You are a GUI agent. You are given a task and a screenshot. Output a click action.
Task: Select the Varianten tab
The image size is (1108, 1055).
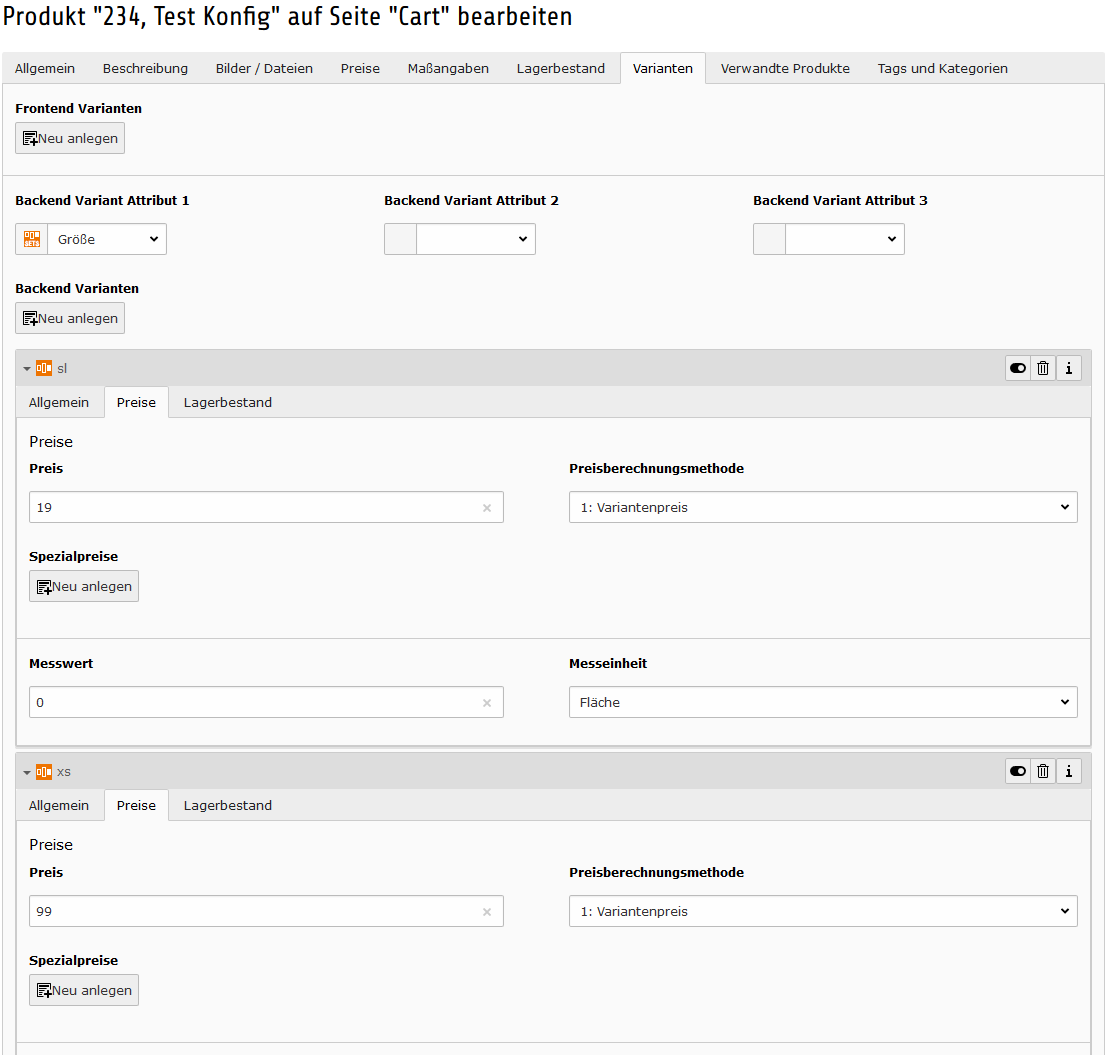663,69
